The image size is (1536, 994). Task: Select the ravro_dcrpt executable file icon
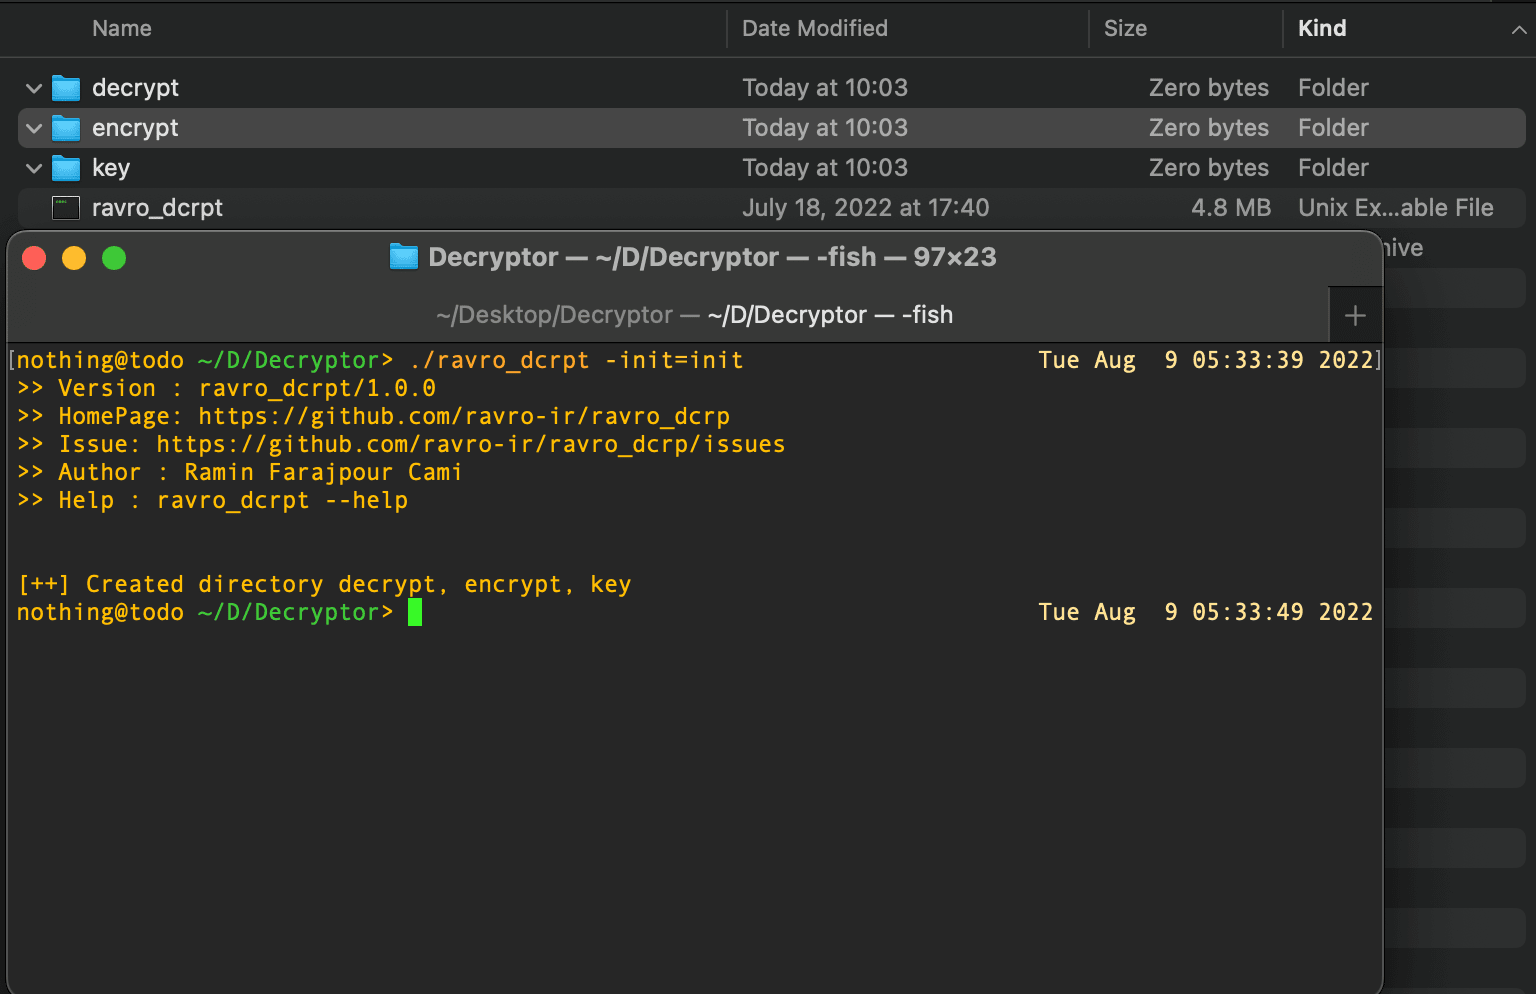click(x=66, y=208)
